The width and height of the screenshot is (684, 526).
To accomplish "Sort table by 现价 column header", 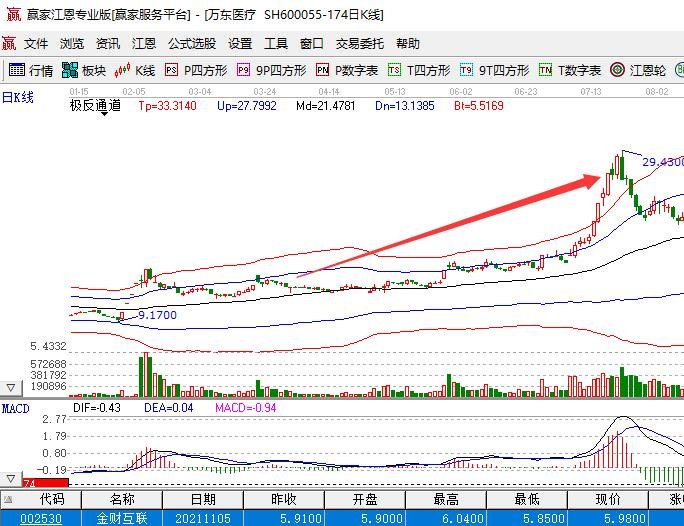I will click(x=608, y=499).
